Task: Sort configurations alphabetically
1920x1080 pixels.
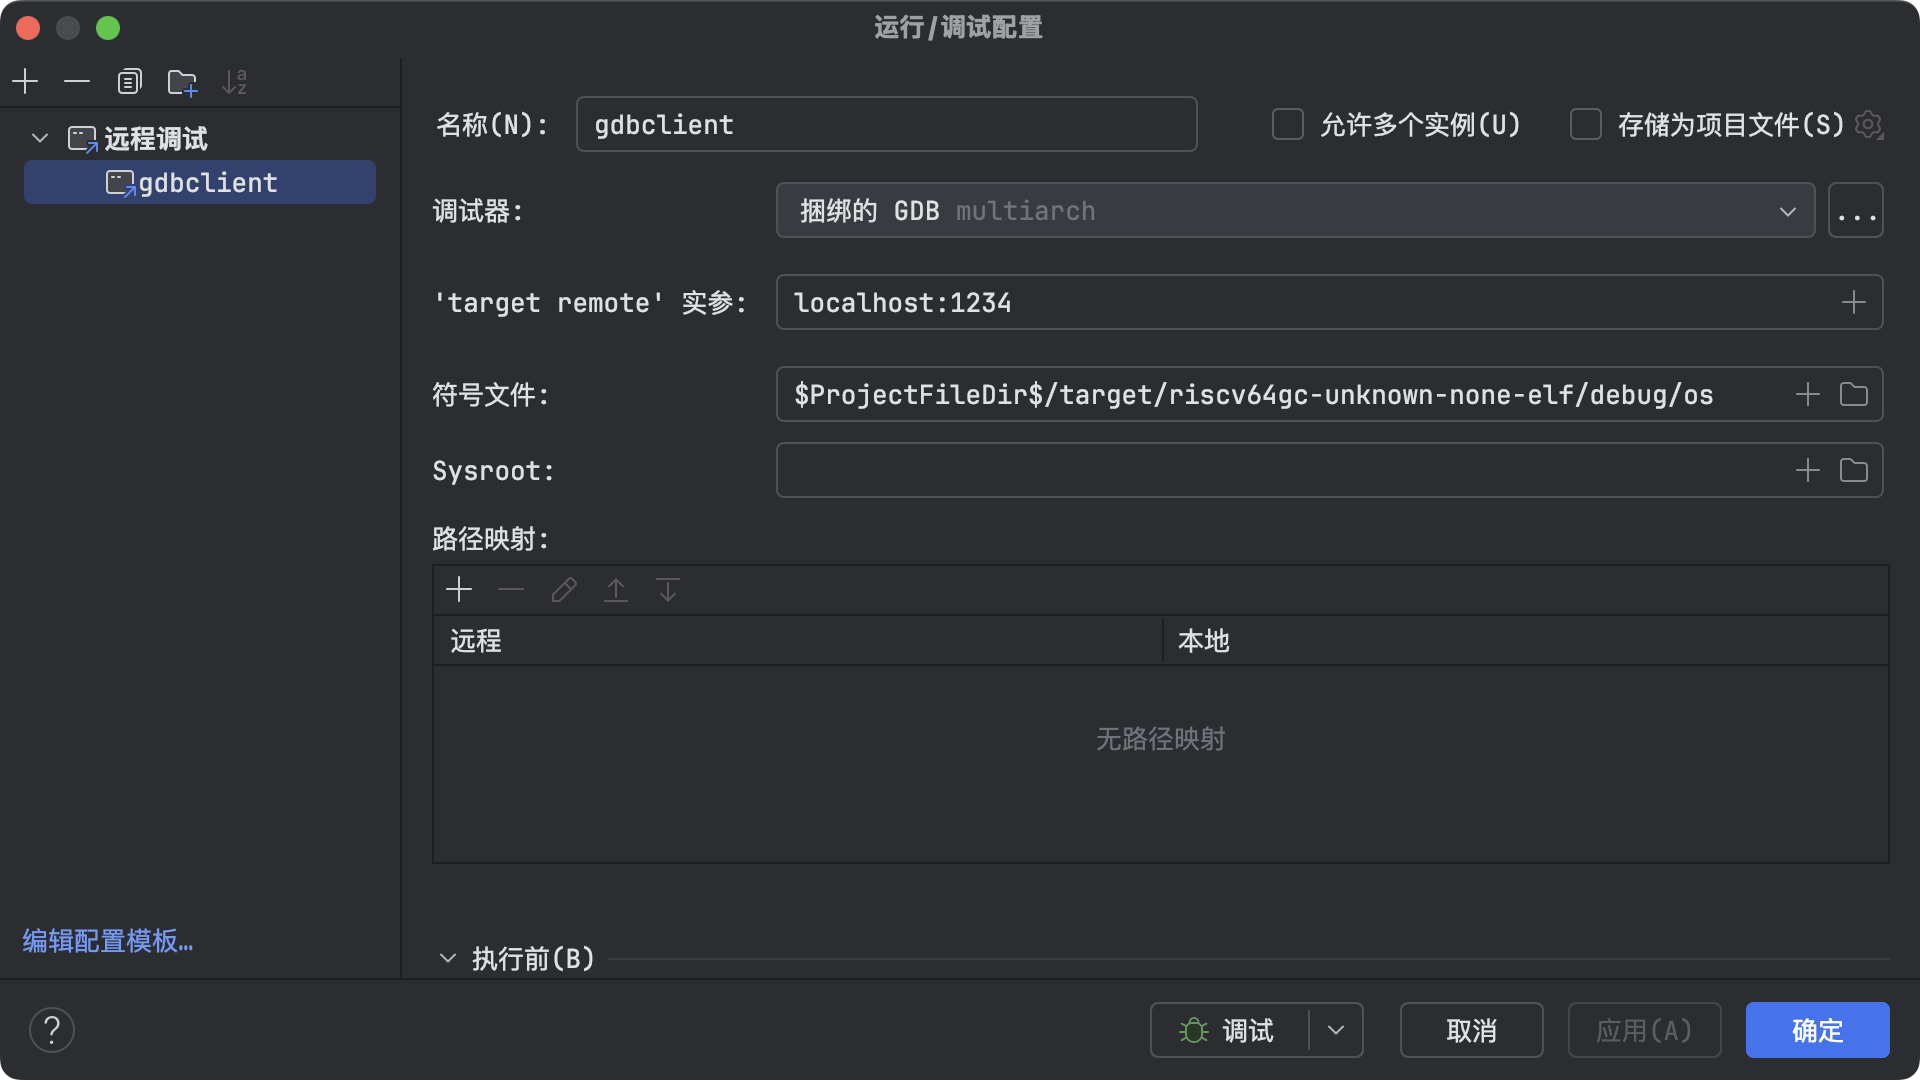Action: pyautogui.click(x=234, y=81)
